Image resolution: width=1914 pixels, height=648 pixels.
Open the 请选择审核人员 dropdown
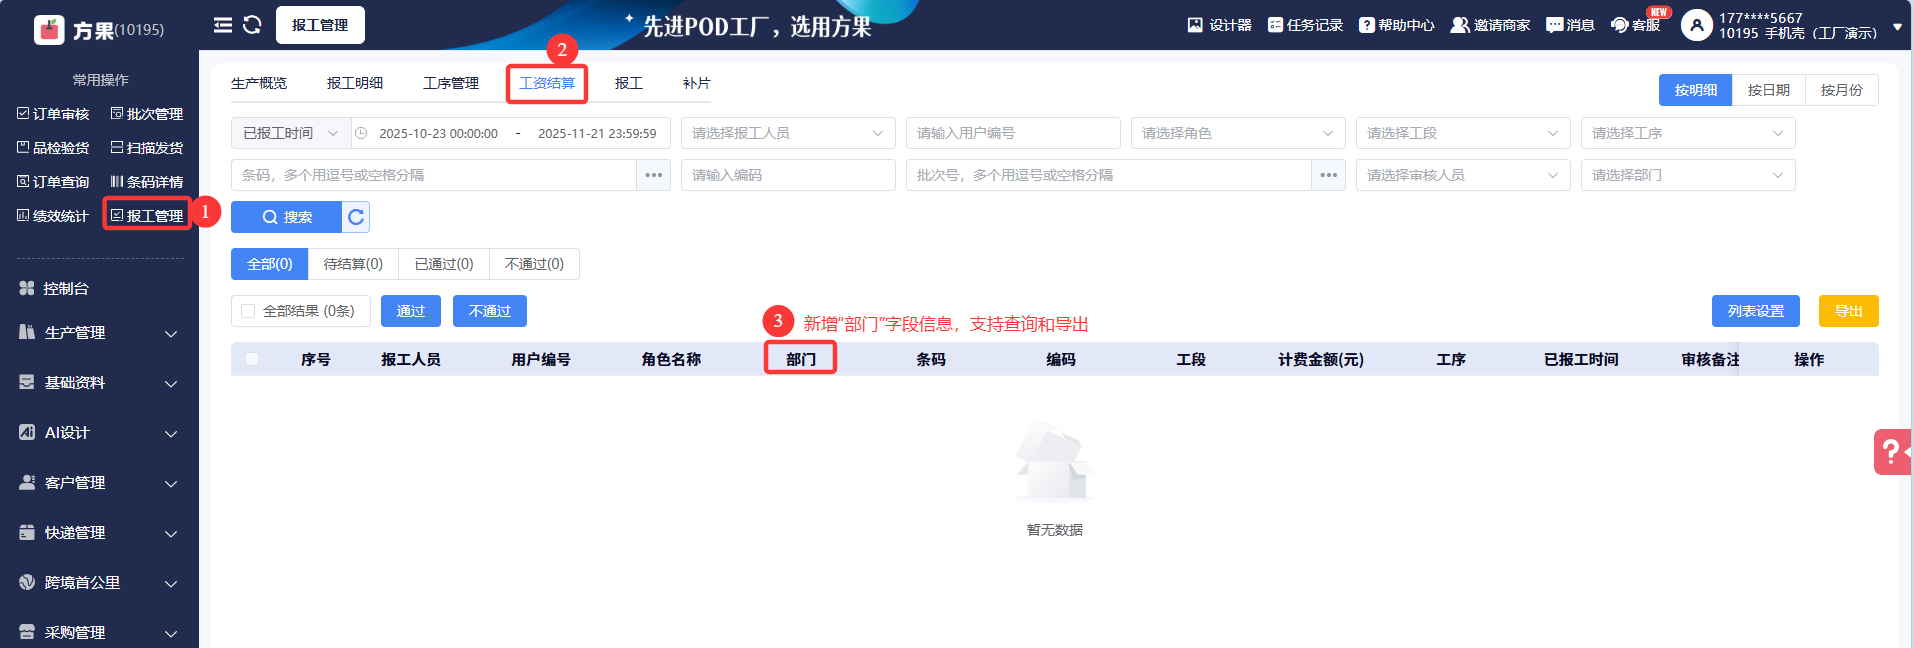[x=1463, y=175]
